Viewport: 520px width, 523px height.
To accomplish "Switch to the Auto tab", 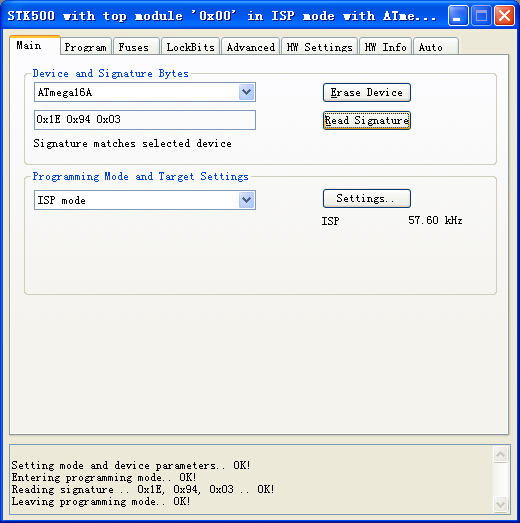I will [436, 47].
